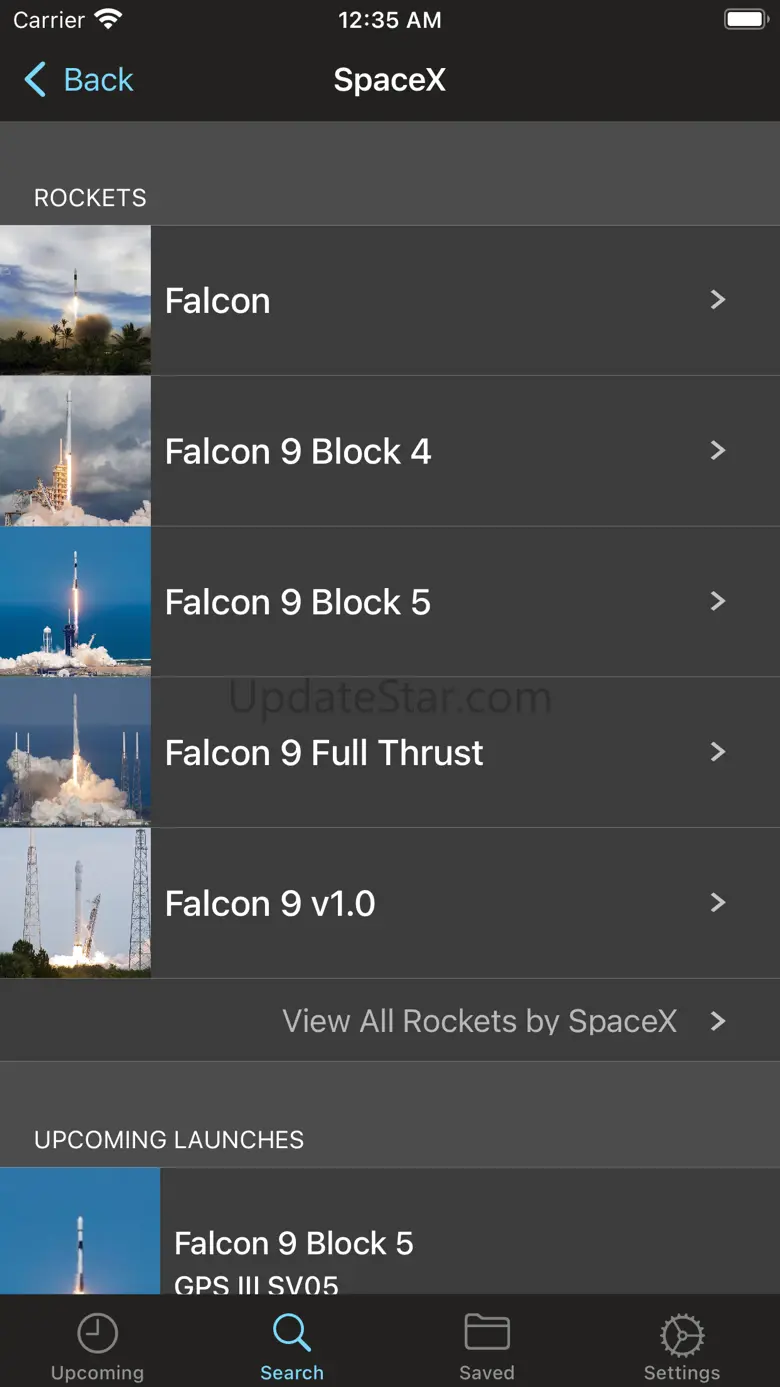Open the Falcon rocket thumbnail
The image size is (780, 1387).
click(x=75, y=300)
